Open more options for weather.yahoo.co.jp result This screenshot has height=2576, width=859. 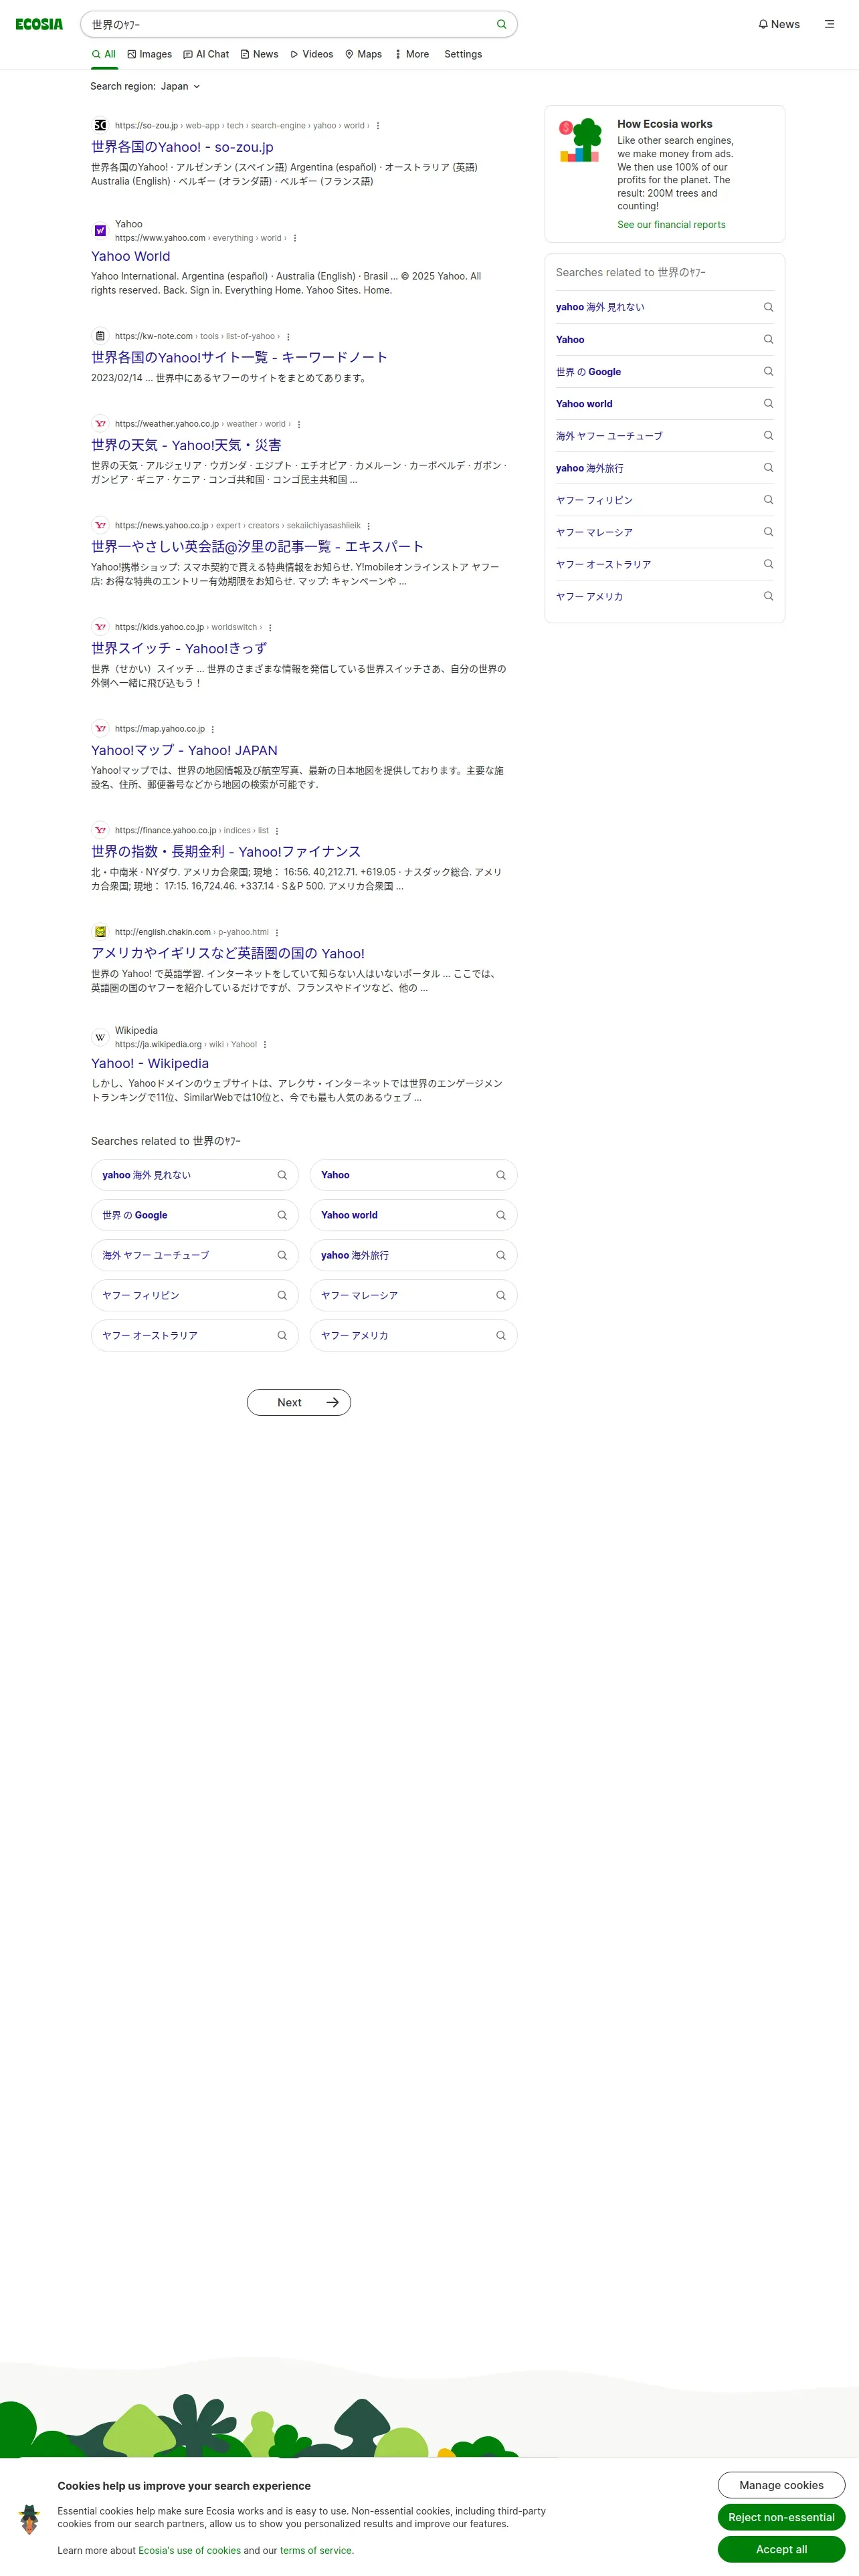(299, 424)
